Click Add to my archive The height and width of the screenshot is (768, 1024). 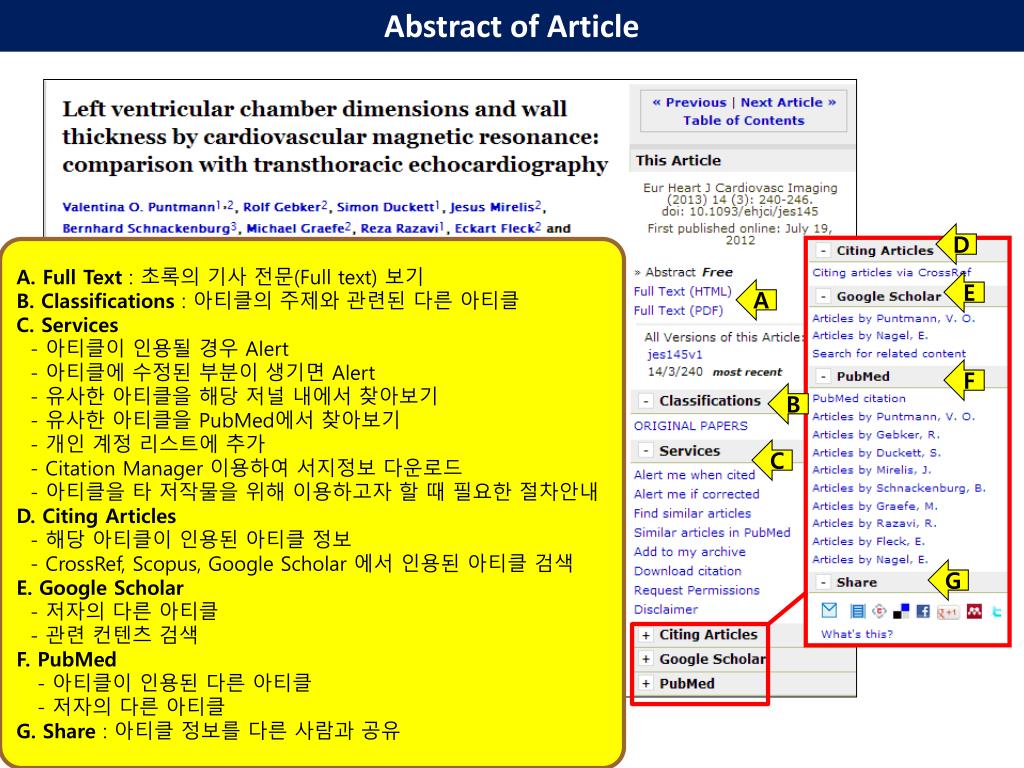(690, 552)
